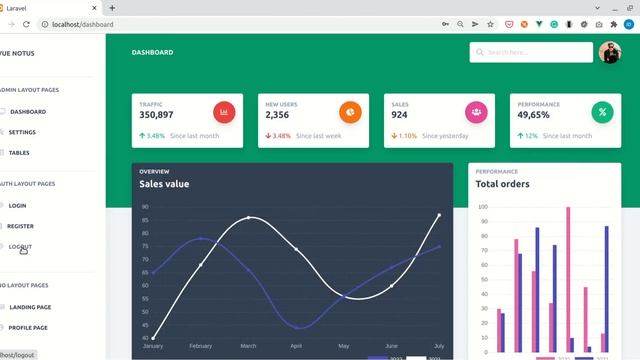Open Settings in sidebar
This screenshot has height=360, width=640.
coord(22,132)
